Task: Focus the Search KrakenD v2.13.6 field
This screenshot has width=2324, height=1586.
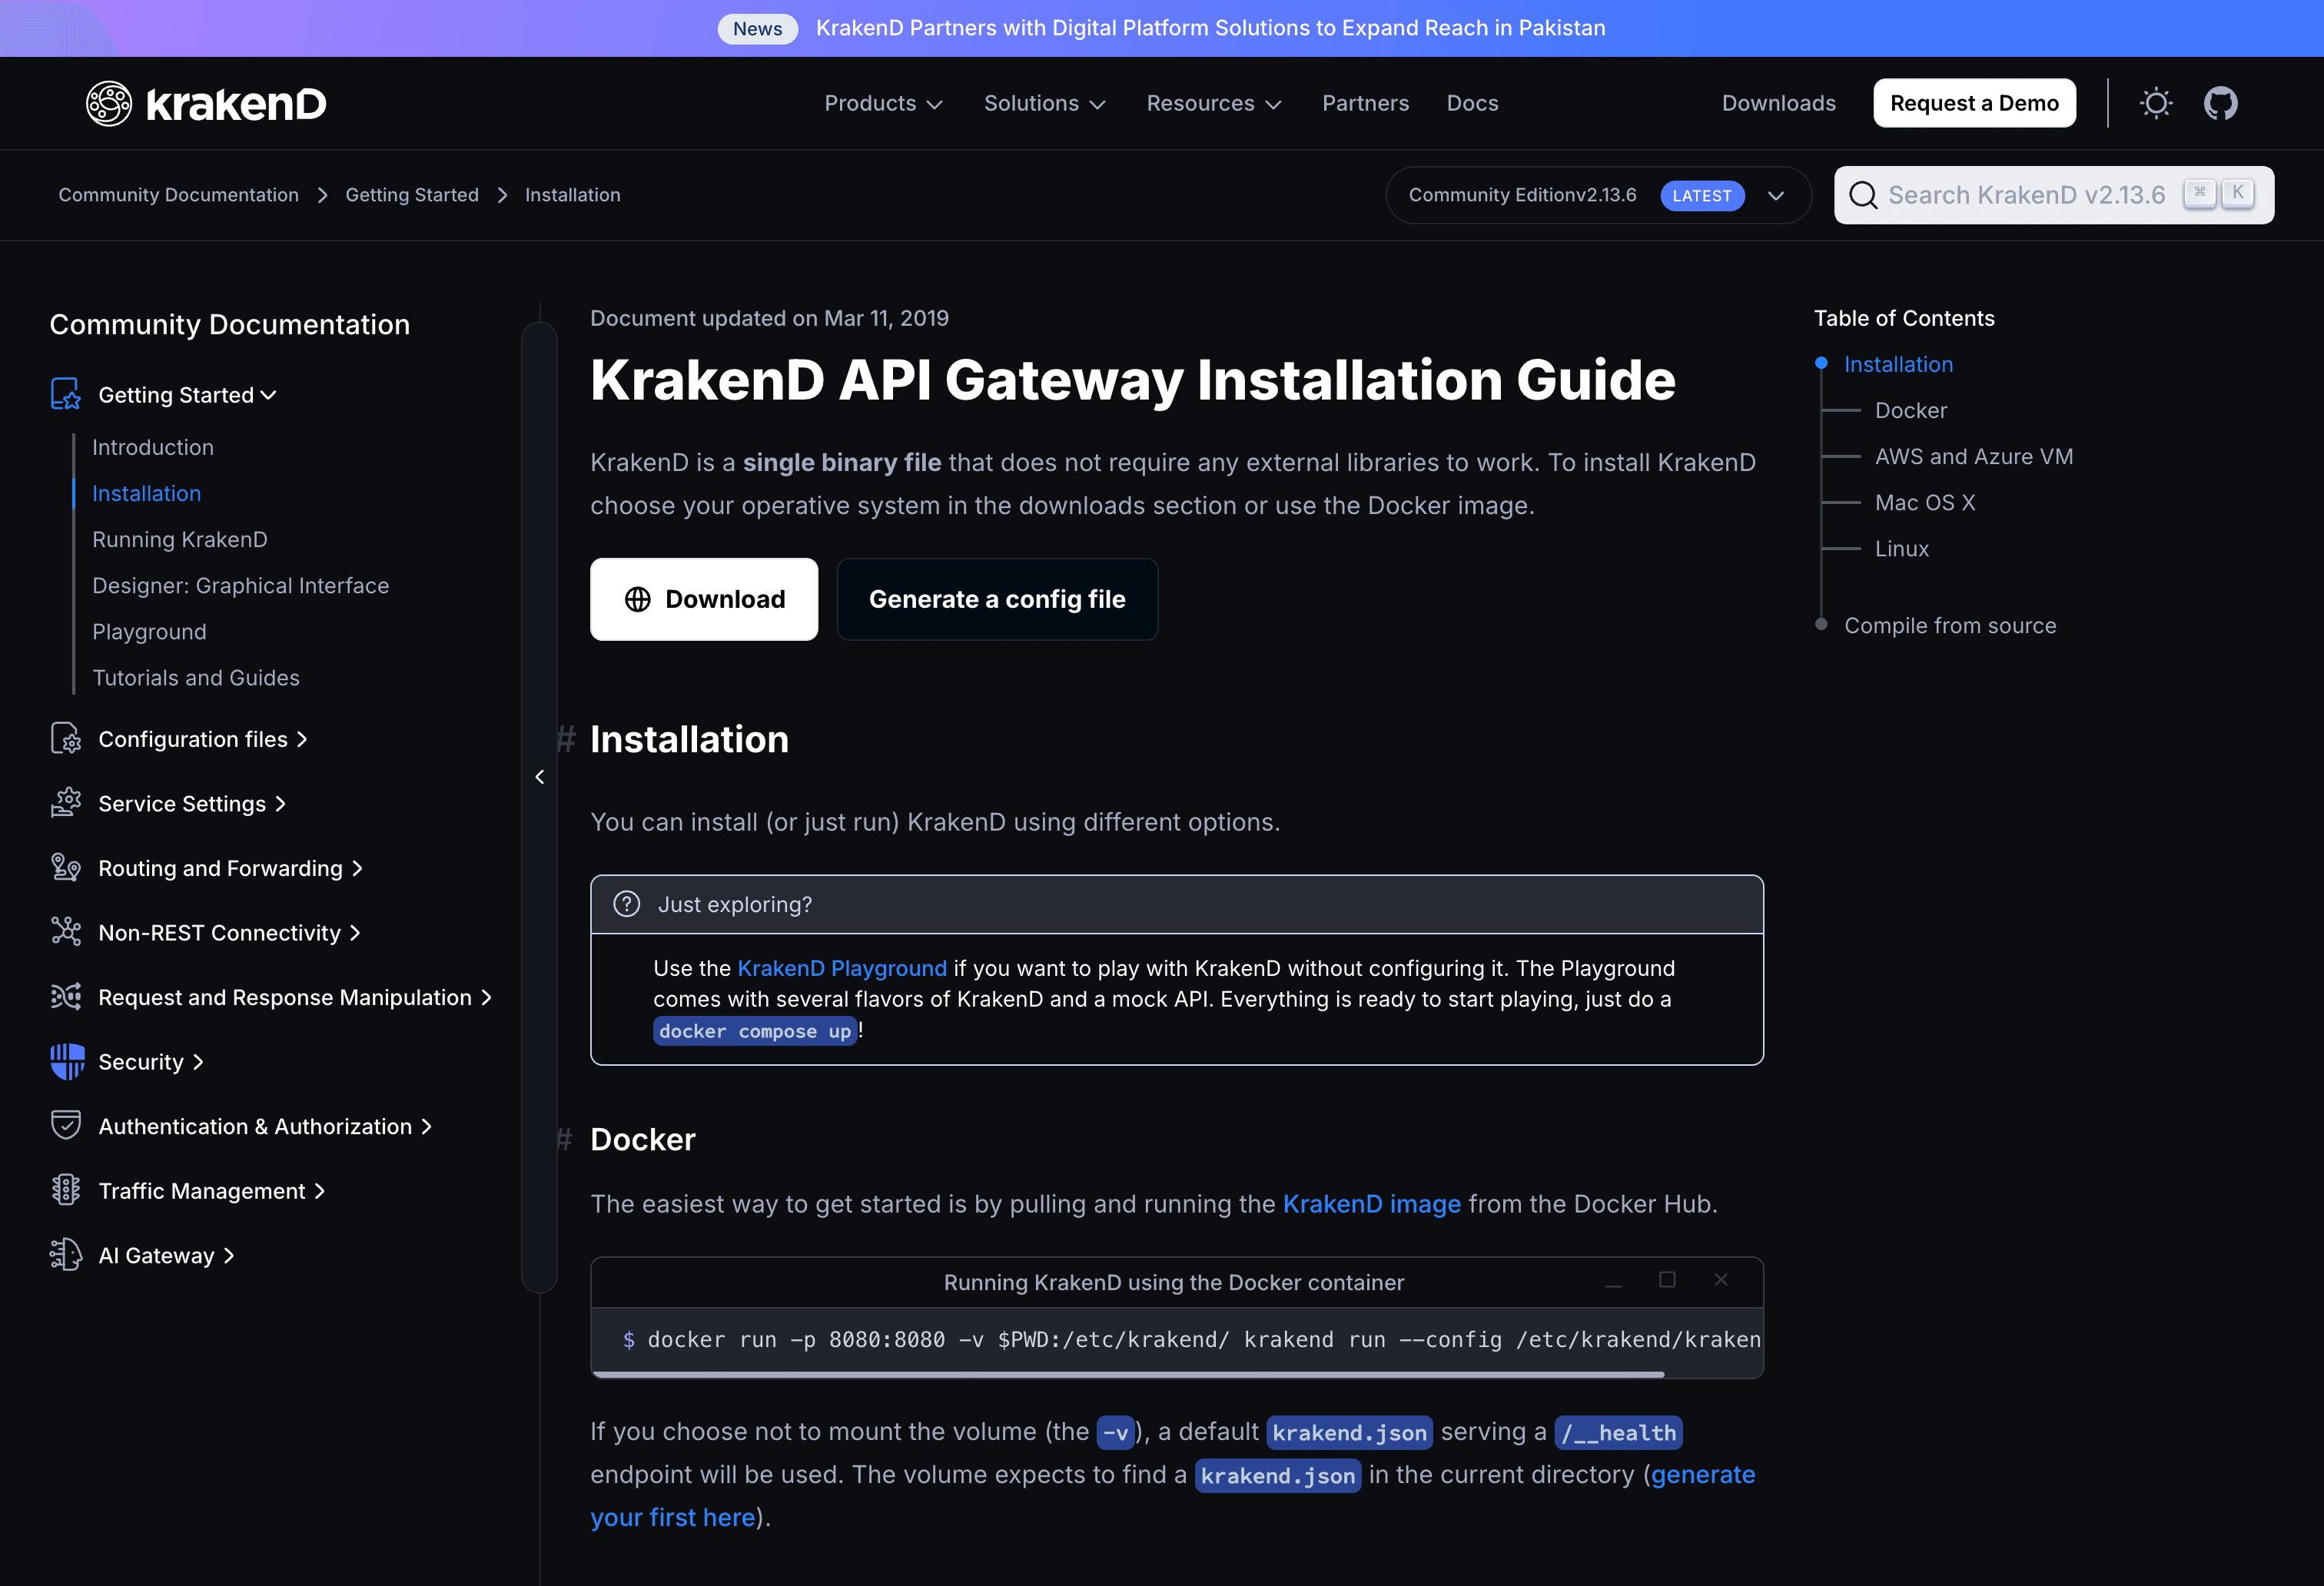Action: [2053, 195]
